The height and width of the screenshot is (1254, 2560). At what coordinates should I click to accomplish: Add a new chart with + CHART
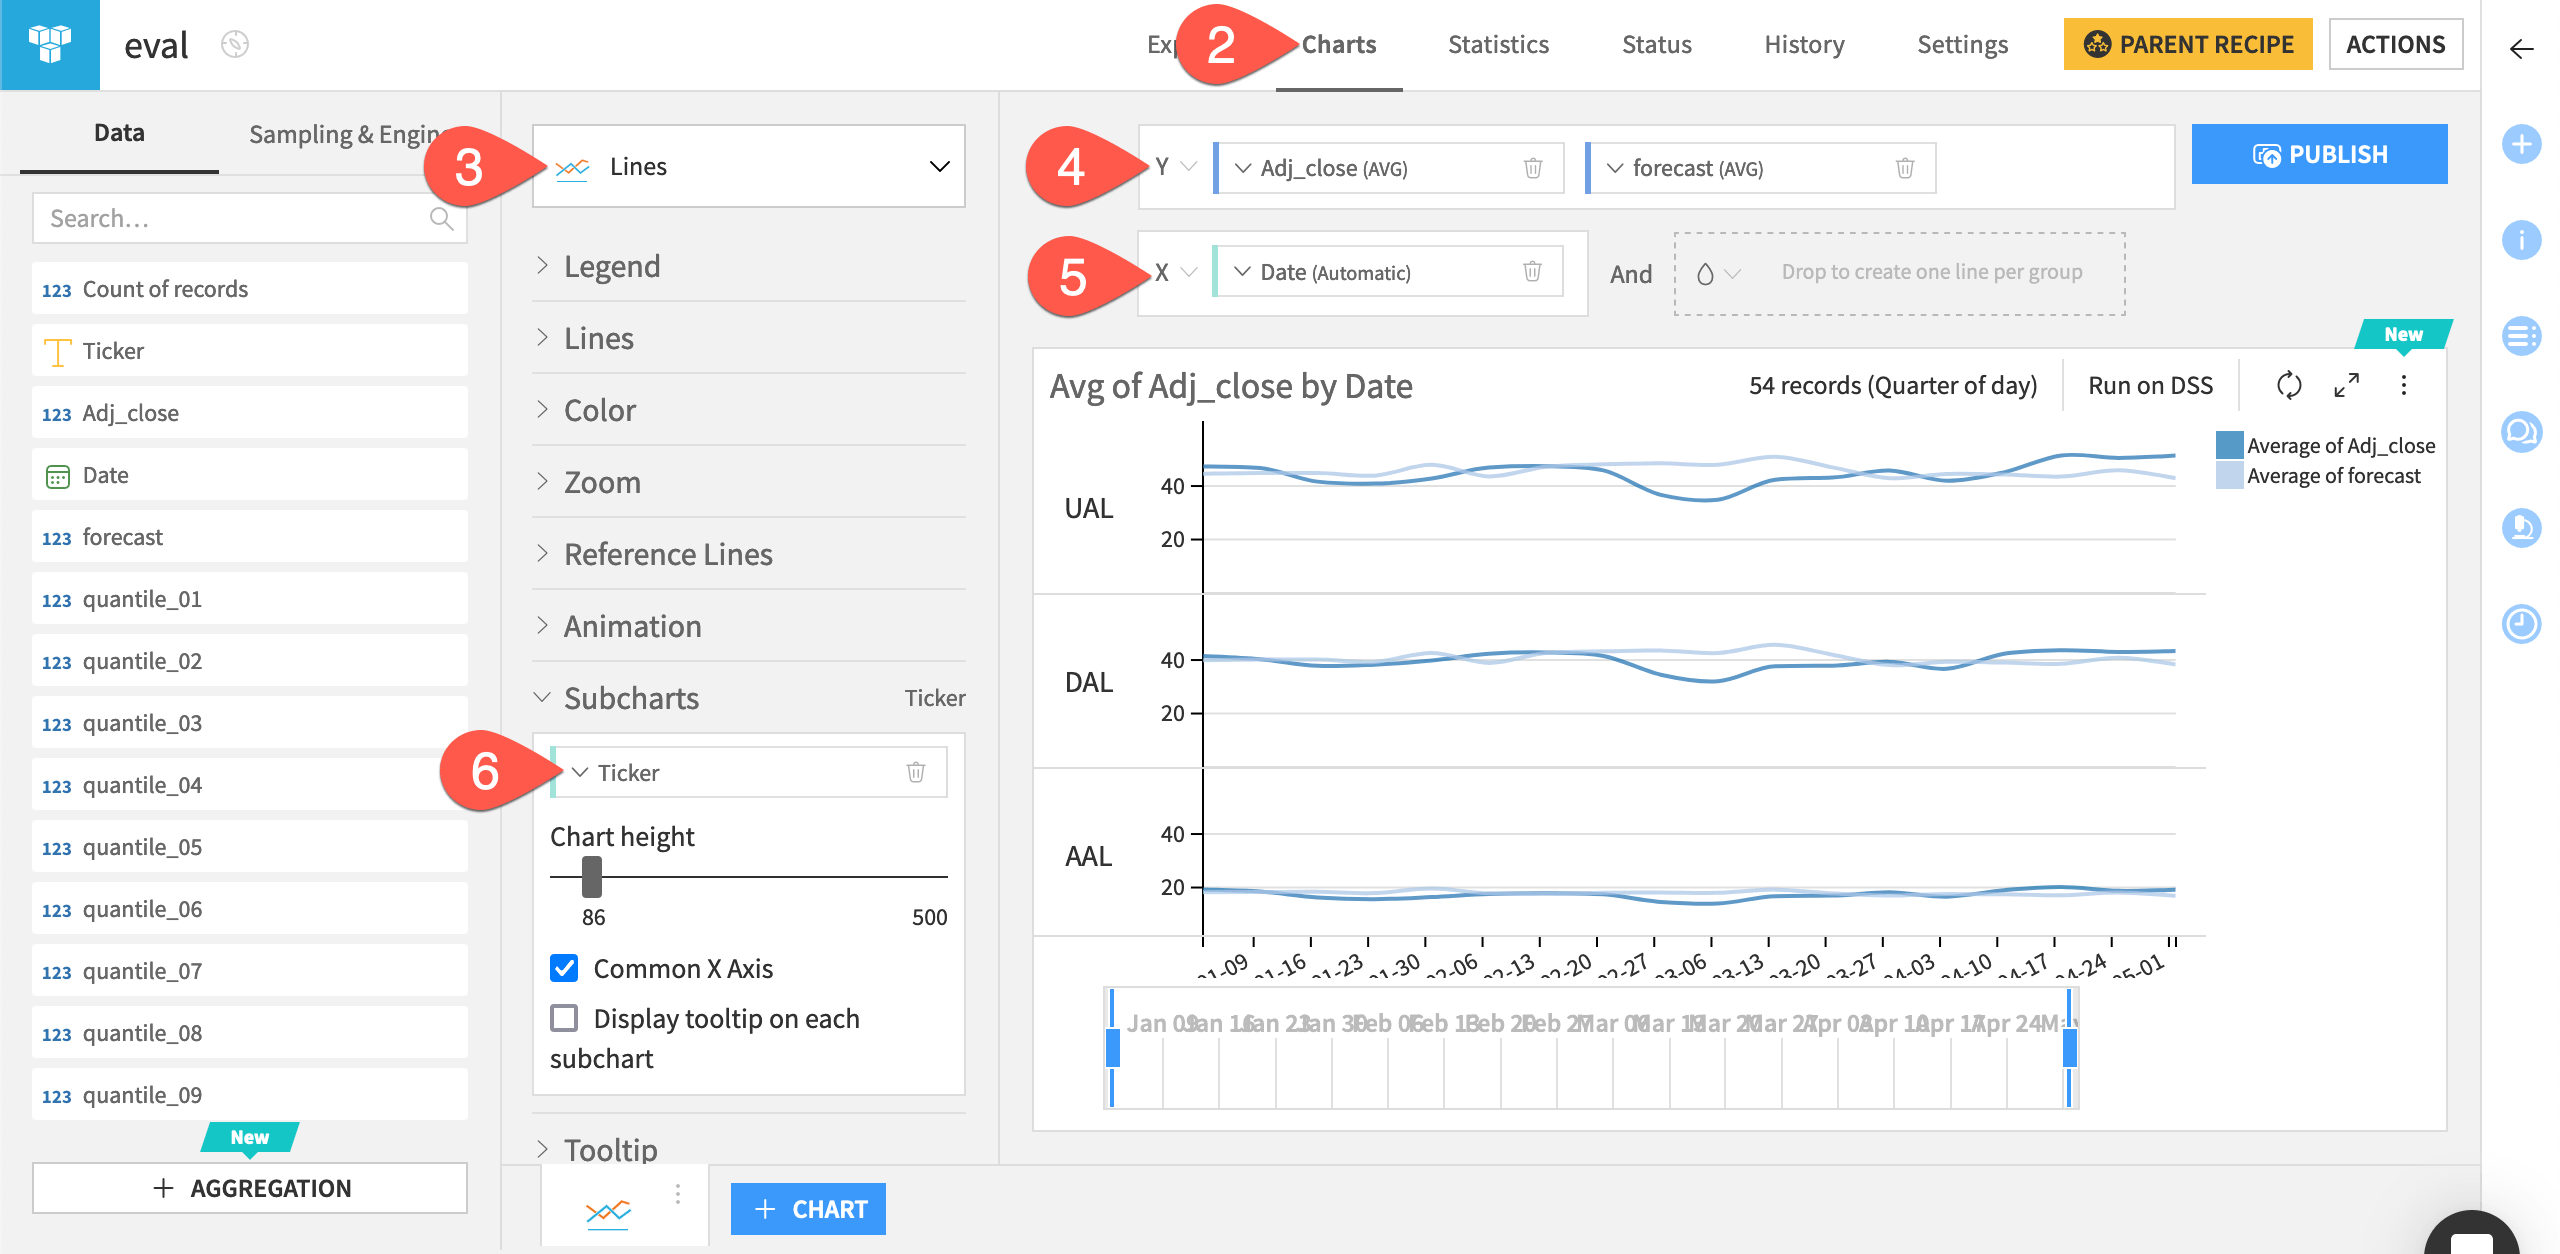click(808, 1209)
